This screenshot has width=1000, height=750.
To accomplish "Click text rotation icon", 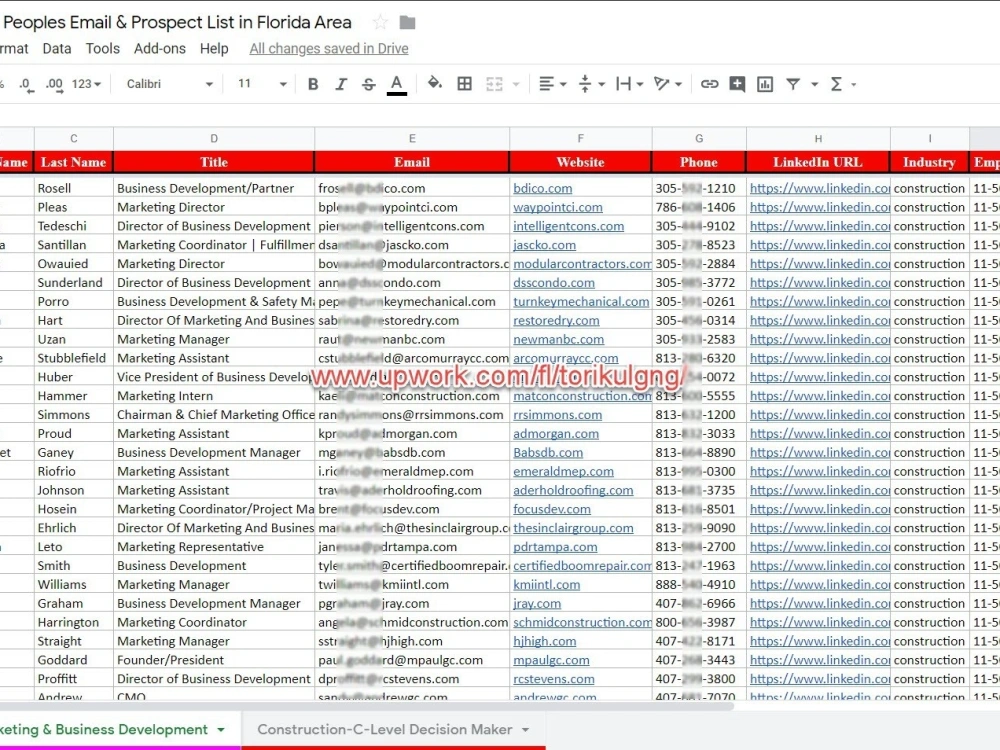I will pos(661,84).
